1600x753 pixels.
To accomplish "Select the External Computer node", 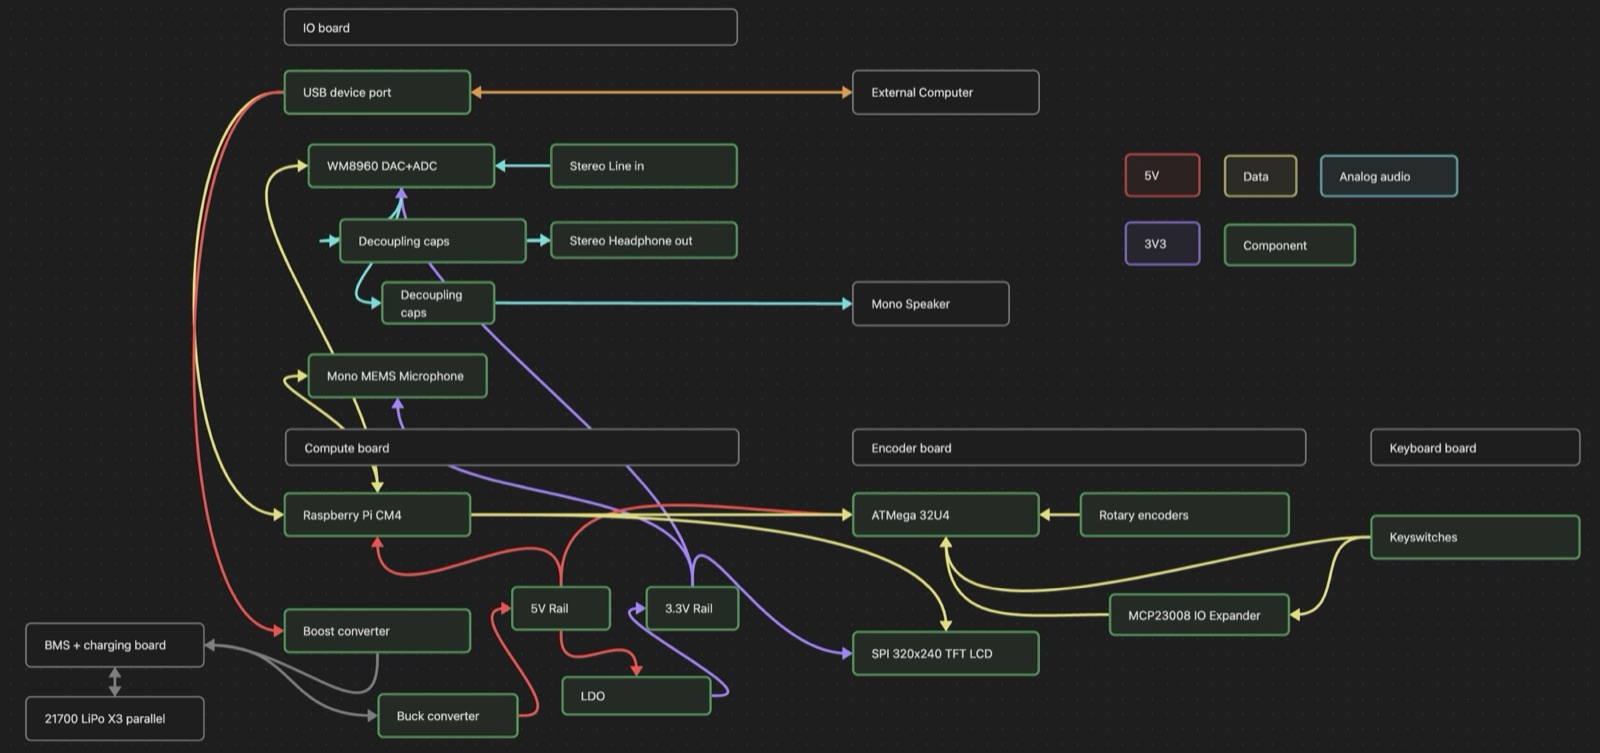I will [x=945, y=92].
